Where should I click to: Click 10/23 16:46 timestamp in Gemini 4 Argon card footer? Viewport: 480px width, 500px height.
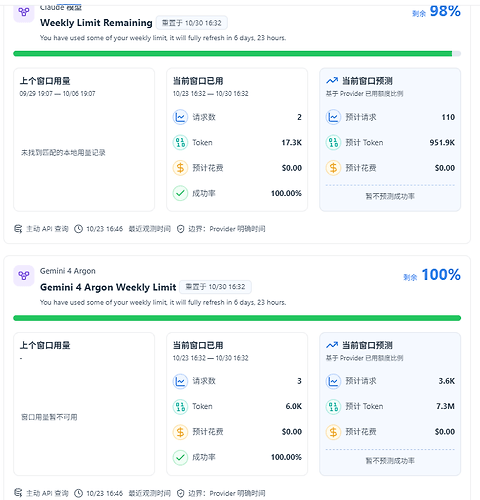(x=105, y=493)
